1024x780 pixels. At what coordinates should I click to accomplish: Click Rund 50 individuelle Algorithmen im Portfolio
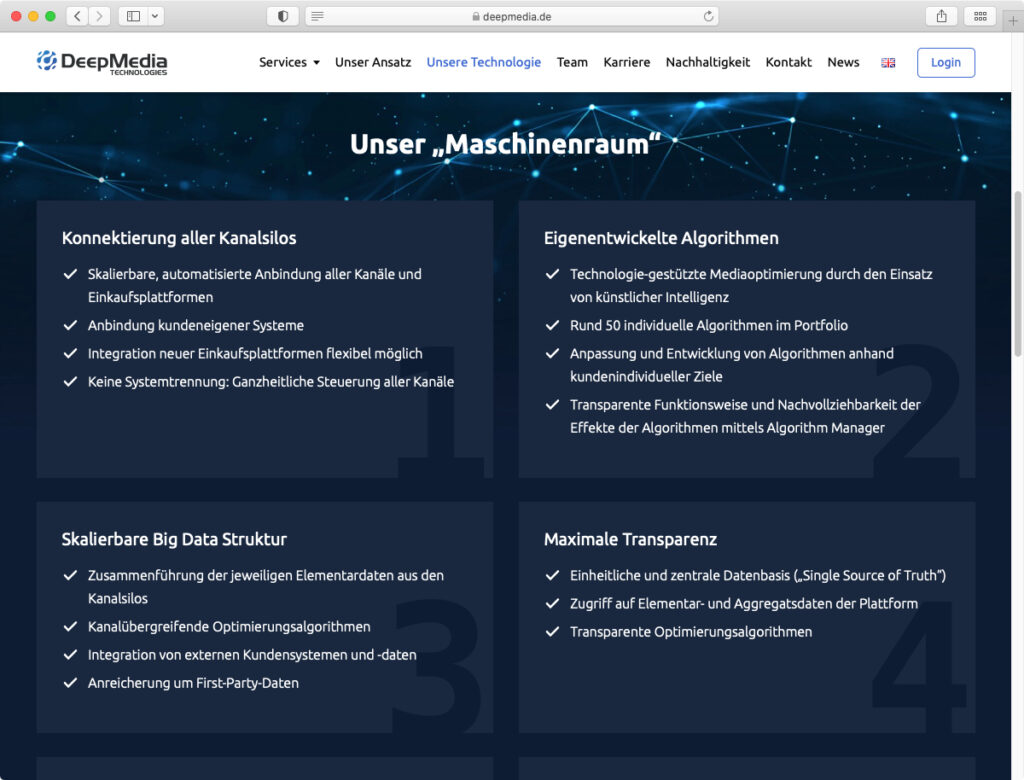(x=709, y=325)
